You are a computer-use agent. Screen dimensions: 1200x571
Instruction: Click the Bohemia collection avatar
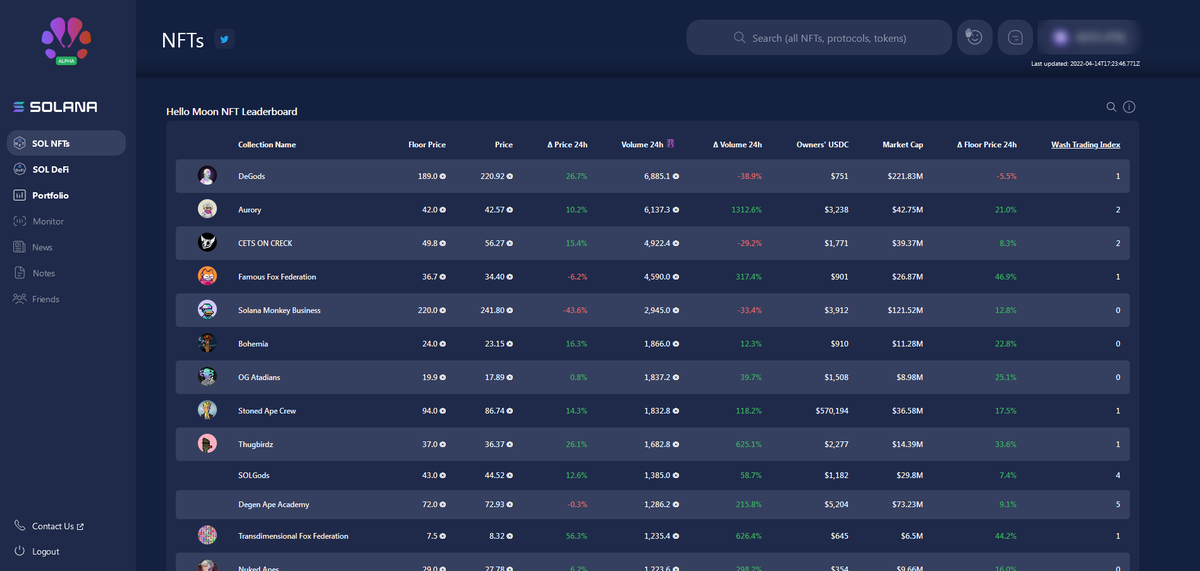(x=207, y=343)
